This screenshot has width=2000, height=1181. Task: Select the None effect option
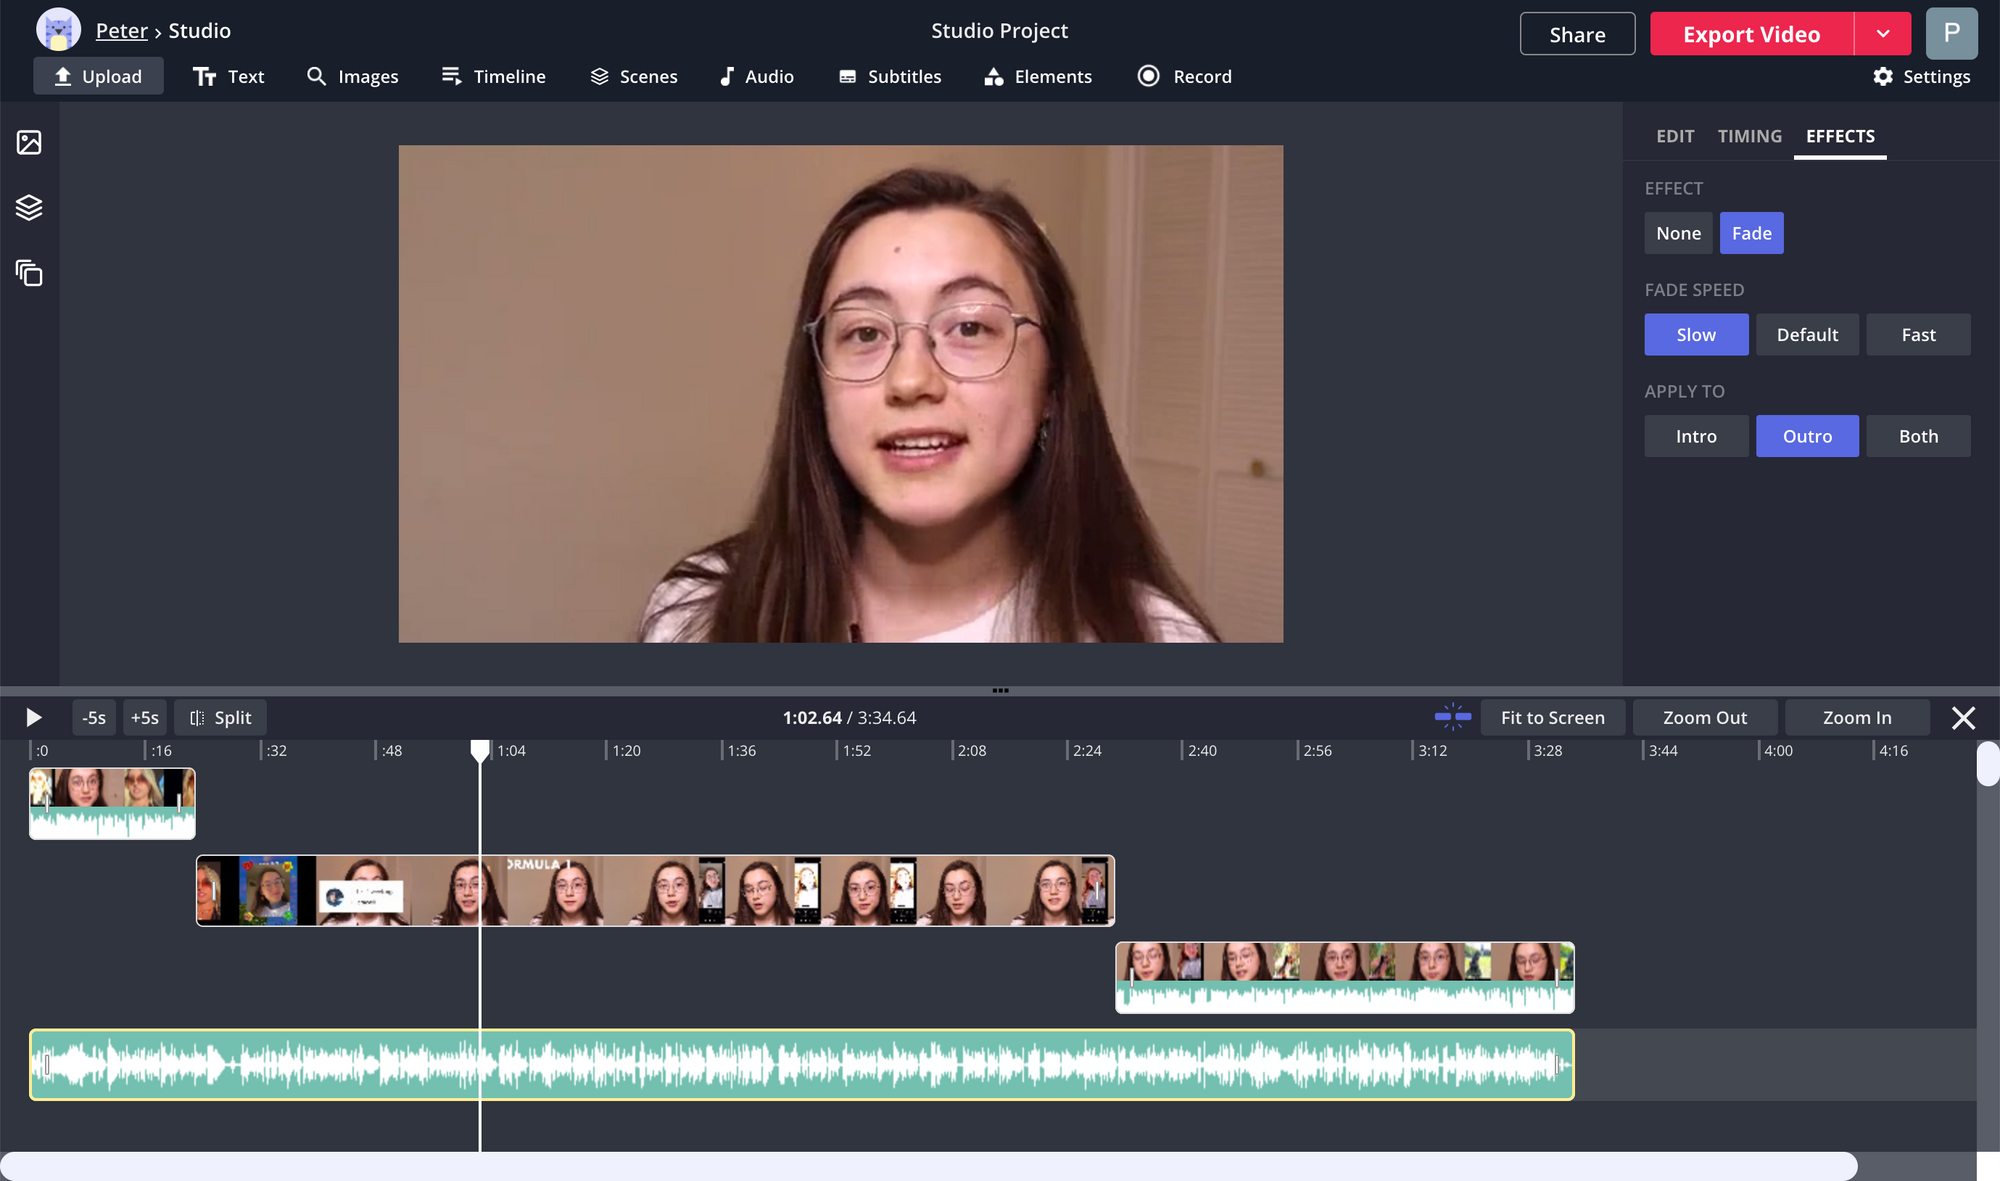click(x=1678, y=233)
